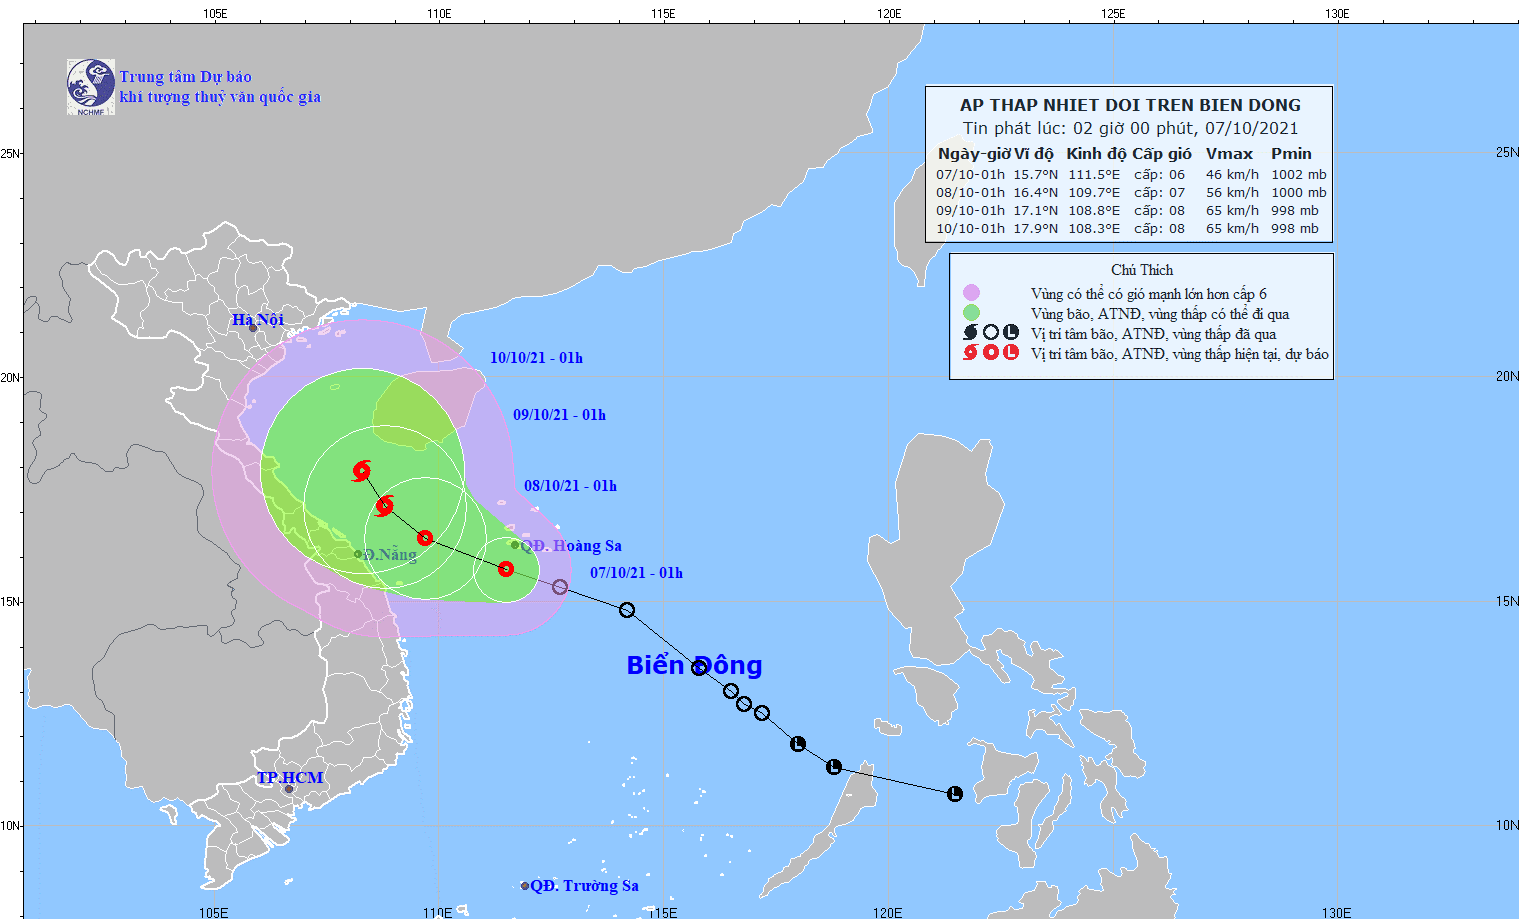Click the wind speed '46 km/h'

tap(1232, 175)
